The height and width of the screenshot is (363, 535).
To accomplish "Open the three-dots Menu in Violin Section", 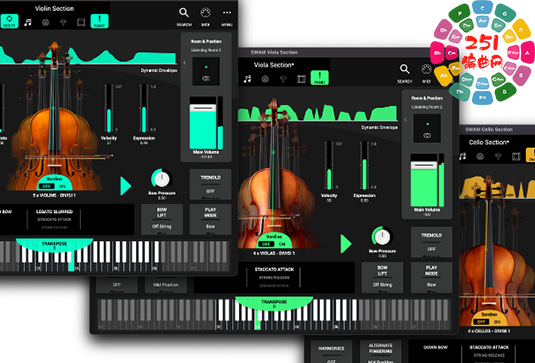I will 227,16.
